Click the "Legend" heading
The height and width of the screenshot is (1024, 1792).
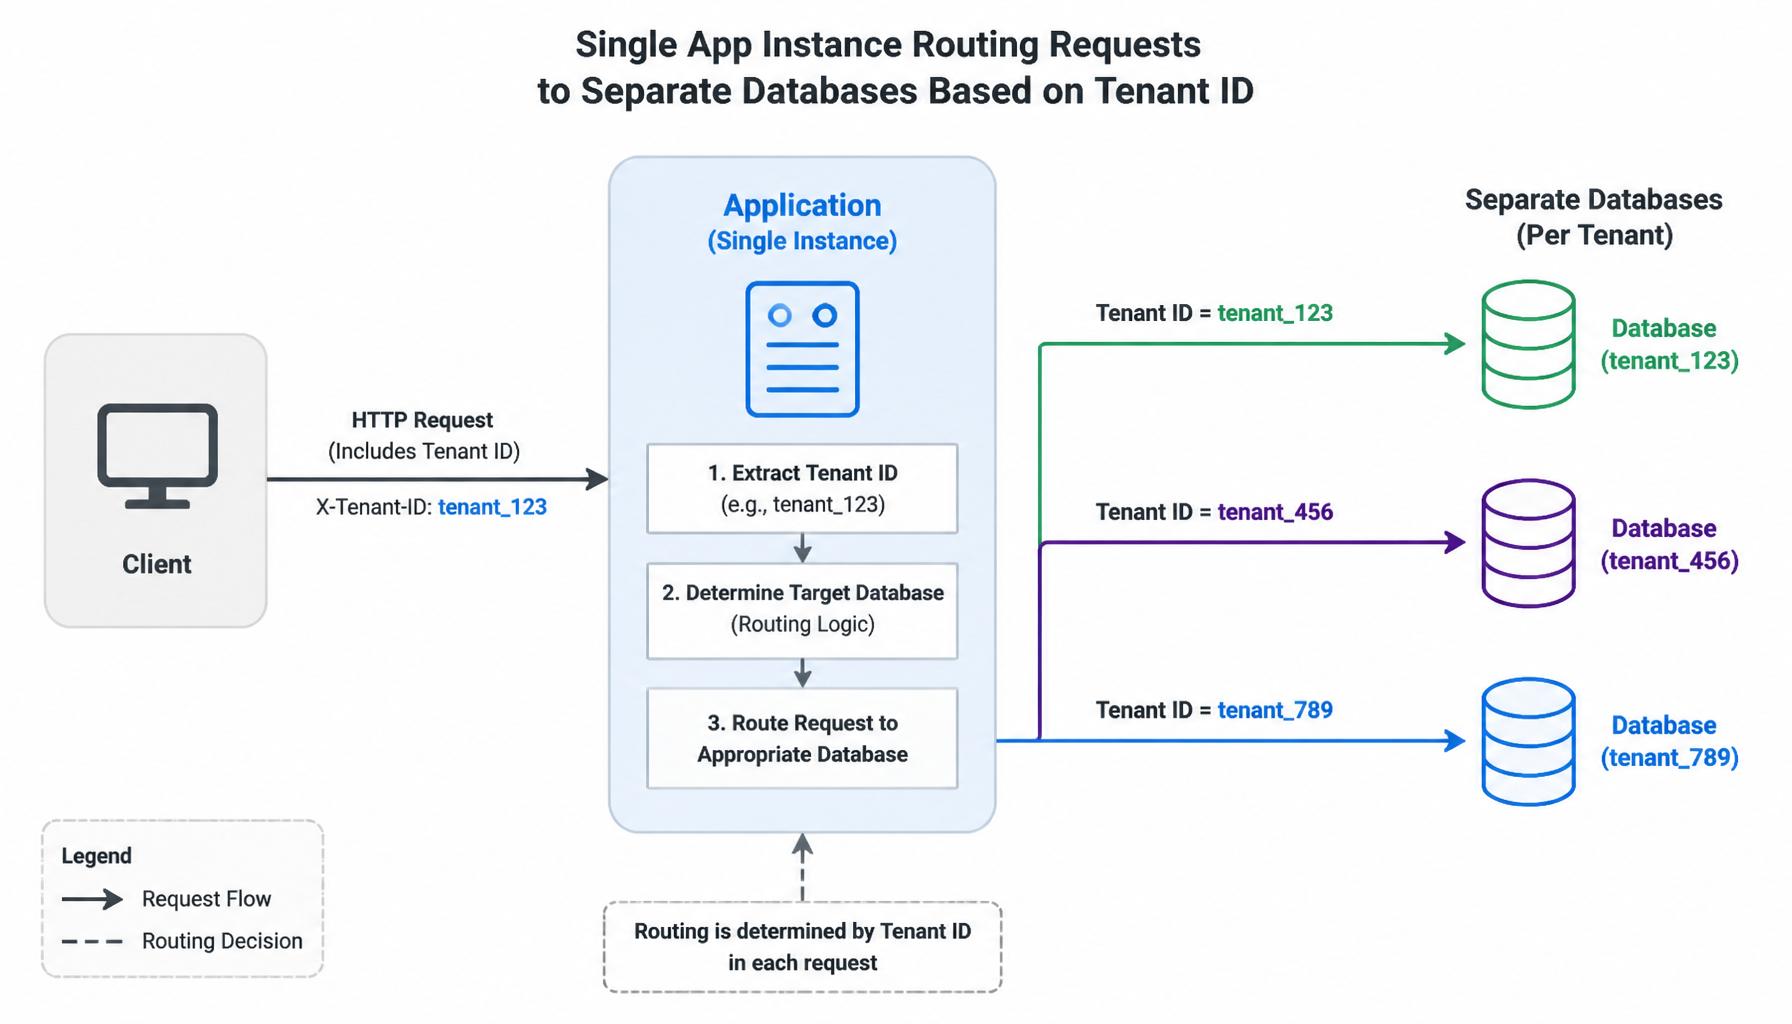coord(96,856)
